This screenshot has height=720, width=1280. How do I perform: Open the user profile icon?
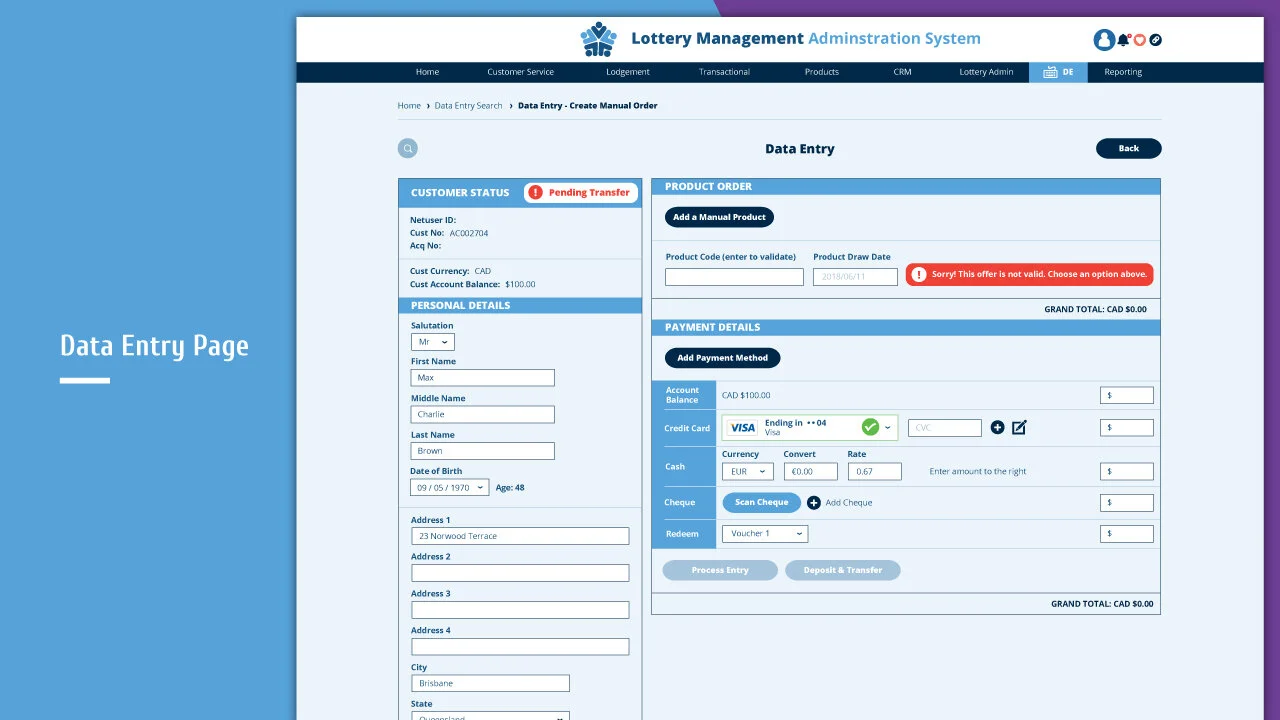[1104, 40]
